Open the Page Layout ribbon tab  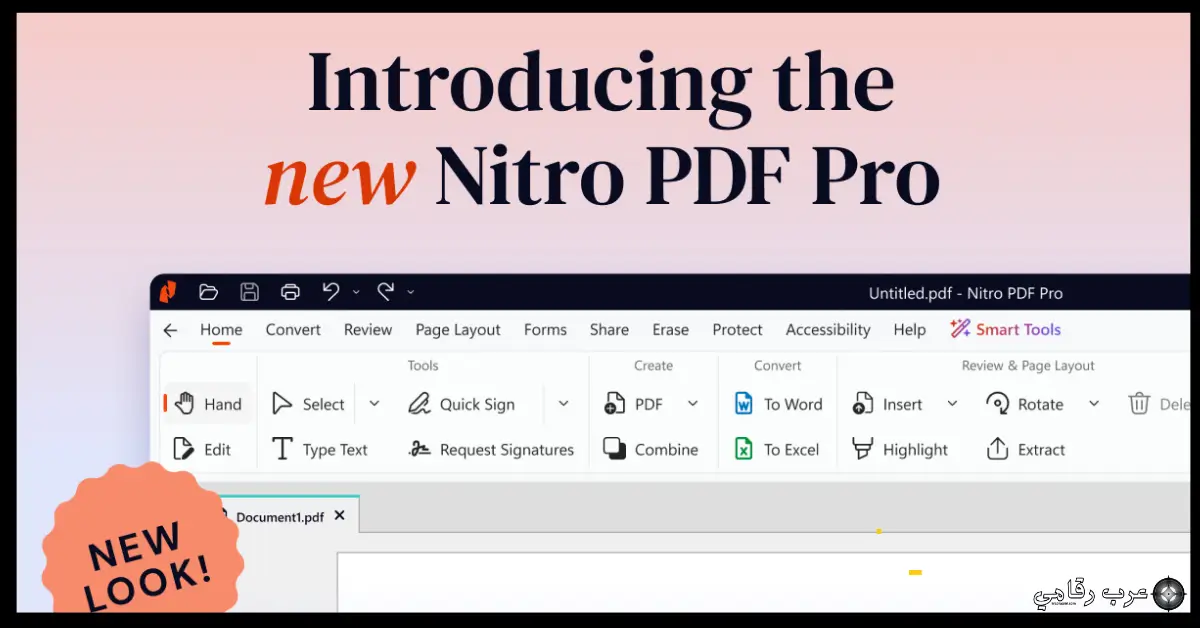point(458,330)
